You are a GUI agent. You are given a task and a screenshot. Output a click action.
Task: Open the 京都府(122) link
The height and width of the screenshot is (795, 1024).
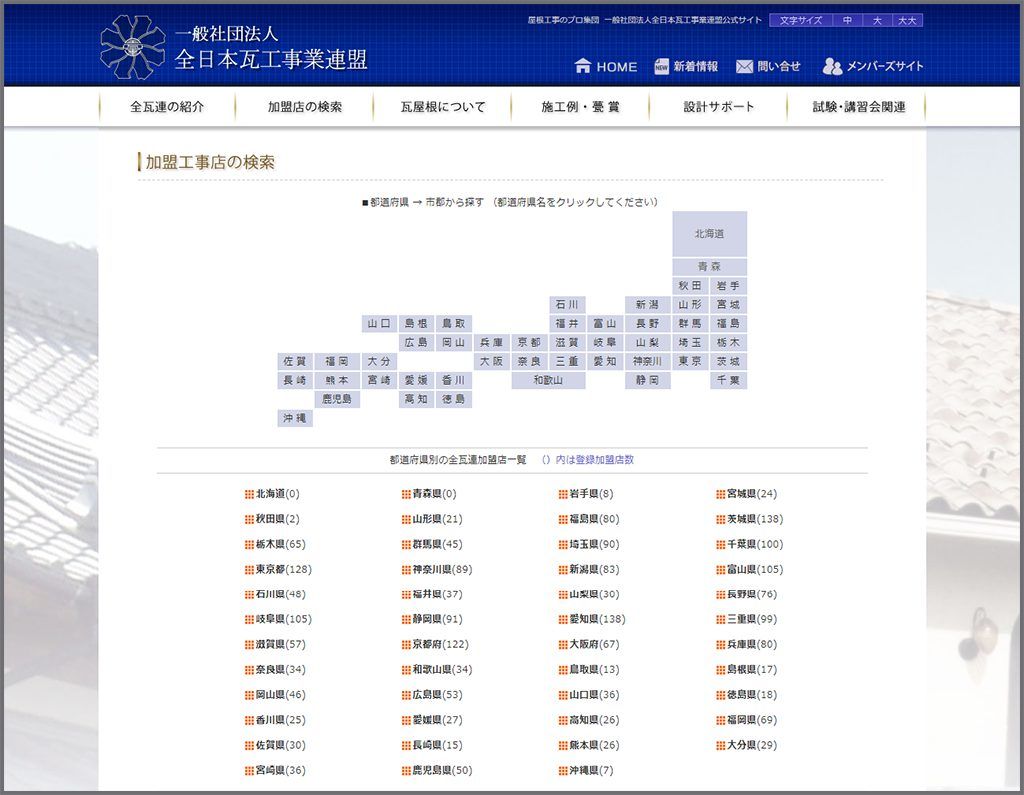[440, 645]
